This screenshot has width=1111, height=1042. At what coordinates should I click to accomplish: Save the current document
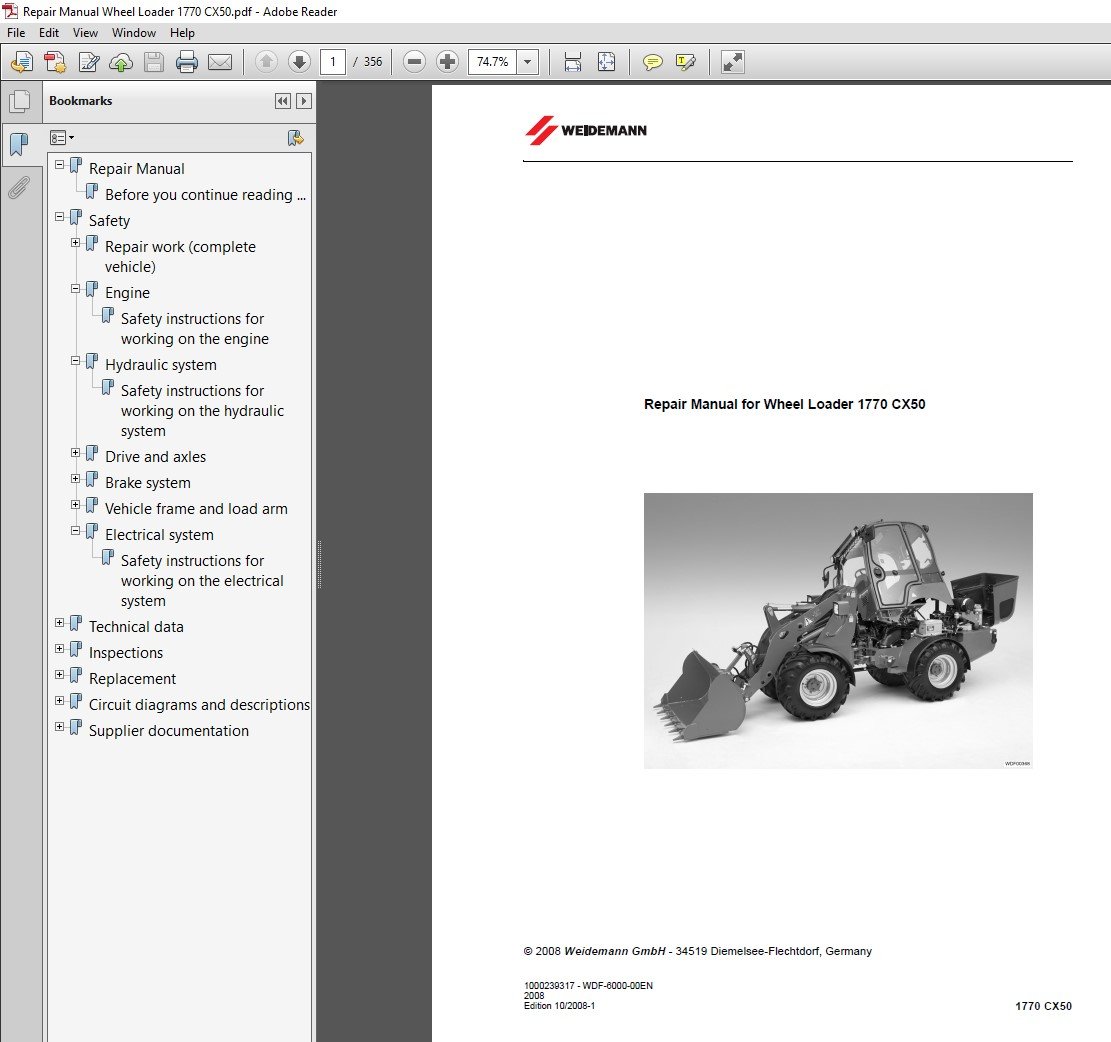153,62
